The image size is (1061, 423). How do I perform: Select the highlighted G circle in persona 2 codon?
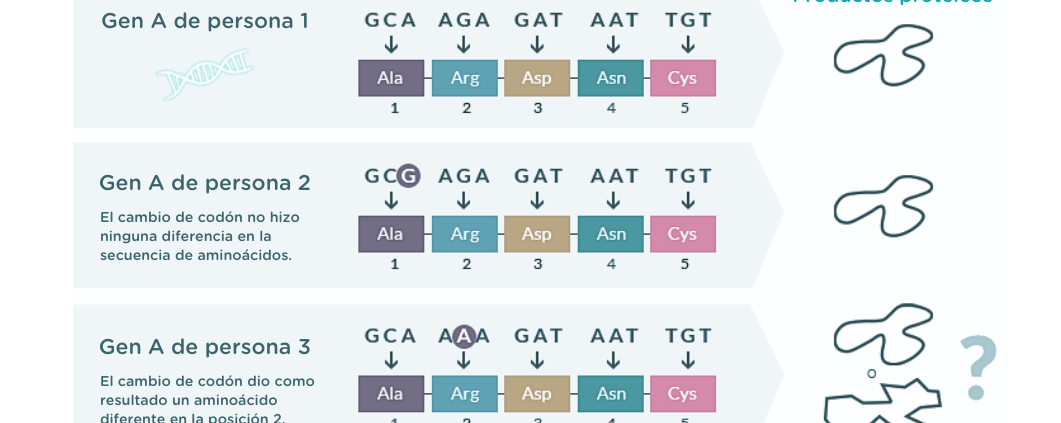(x=408, y=176)
